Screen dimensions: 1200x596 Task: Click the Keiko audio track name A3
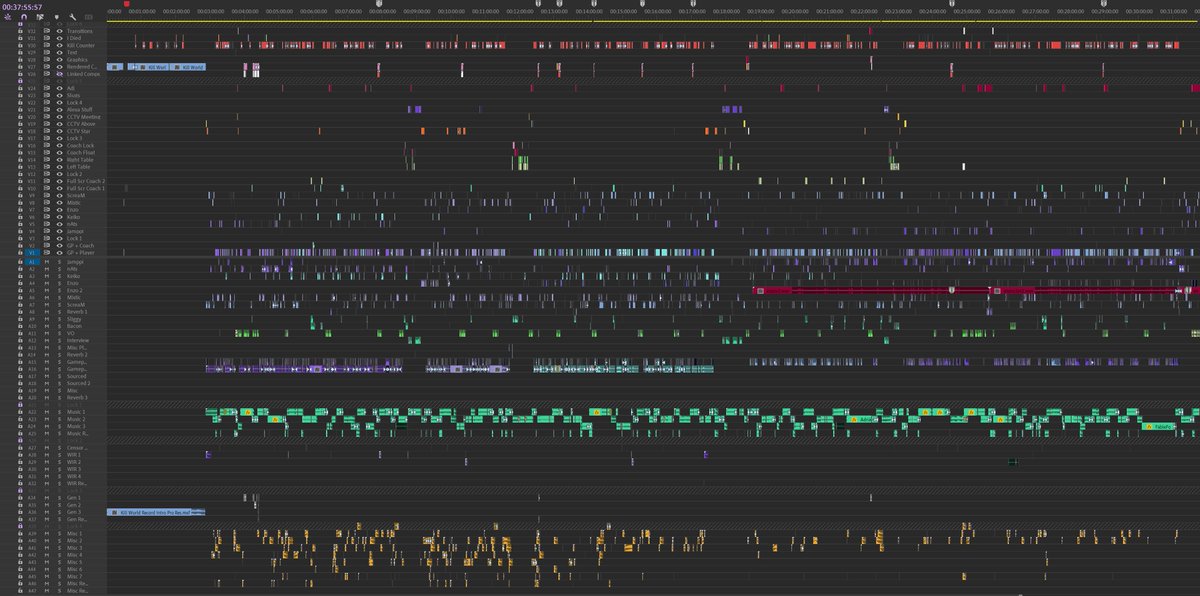[x=73, y=276]
